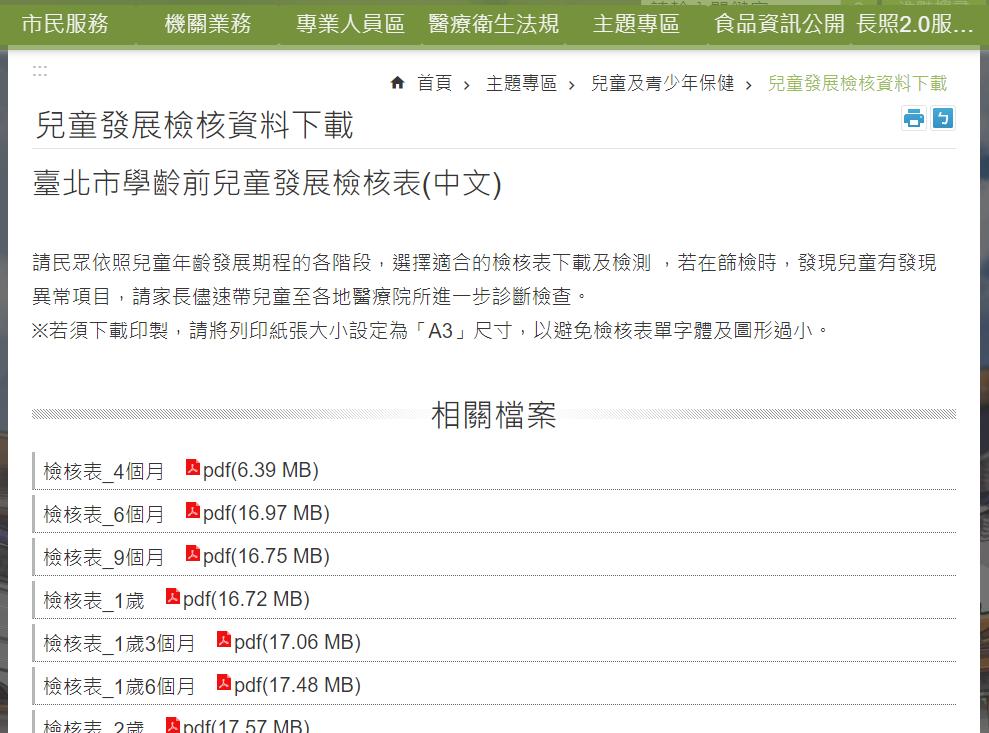This screenshot has width=989, height=733.
Task: Open the 食品資訊公開 menu
Action: [779, 24]
